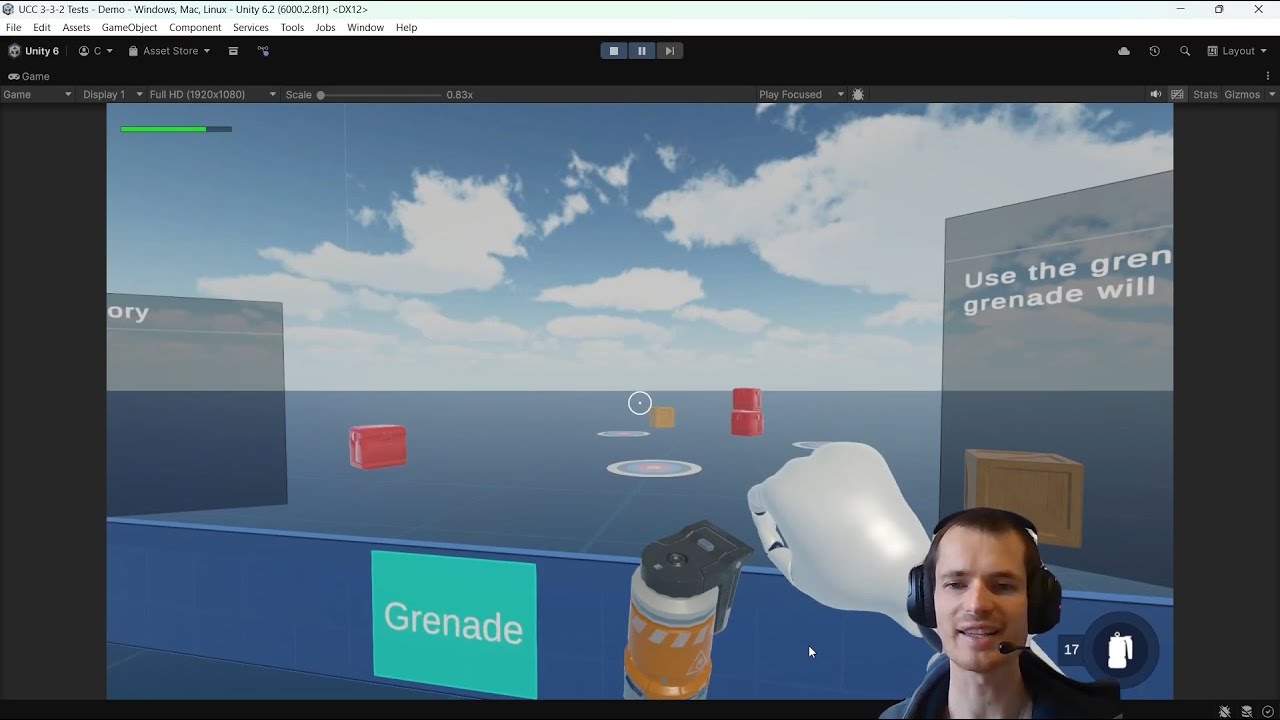Image resolution: width=1280 pixels, height=720 pixels.
Task: Open the Package Manager box icon
Action: click(233, 51)
